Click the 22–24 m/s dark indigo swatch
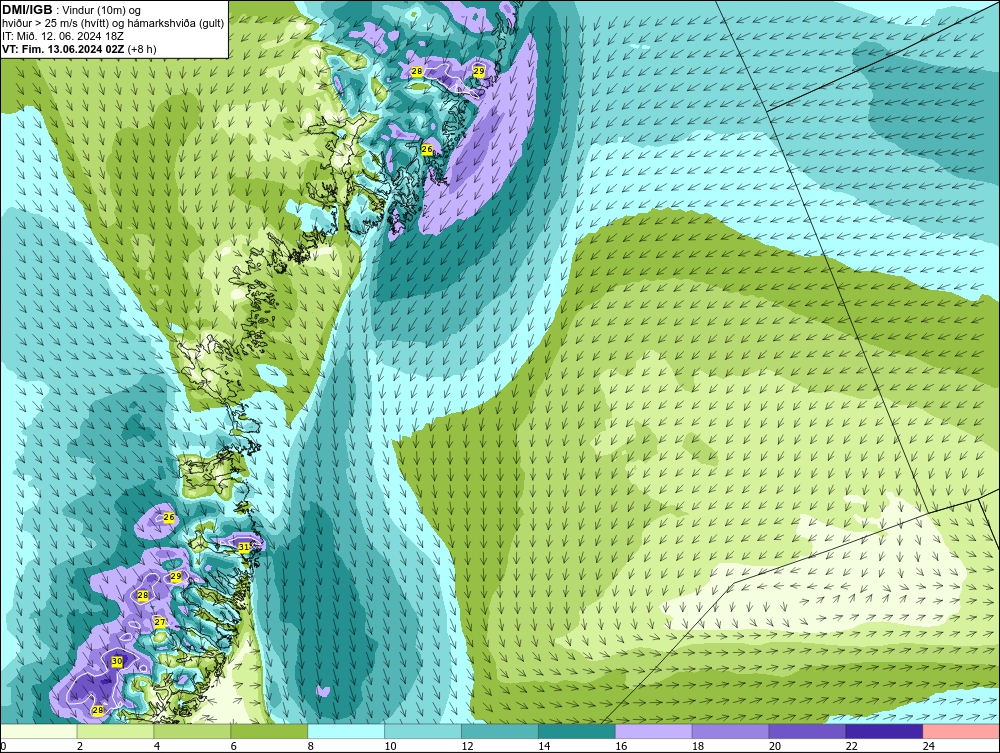1000x753 pixels. point(884,731)
